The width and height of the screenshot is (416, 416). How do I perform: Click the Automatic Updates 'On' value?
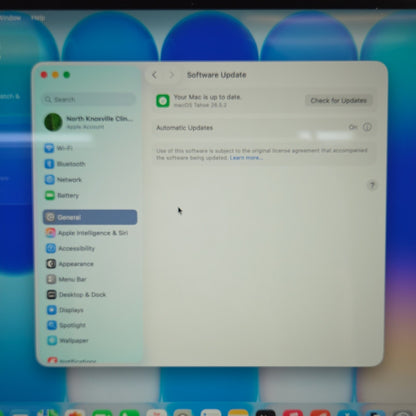[353, 127]
